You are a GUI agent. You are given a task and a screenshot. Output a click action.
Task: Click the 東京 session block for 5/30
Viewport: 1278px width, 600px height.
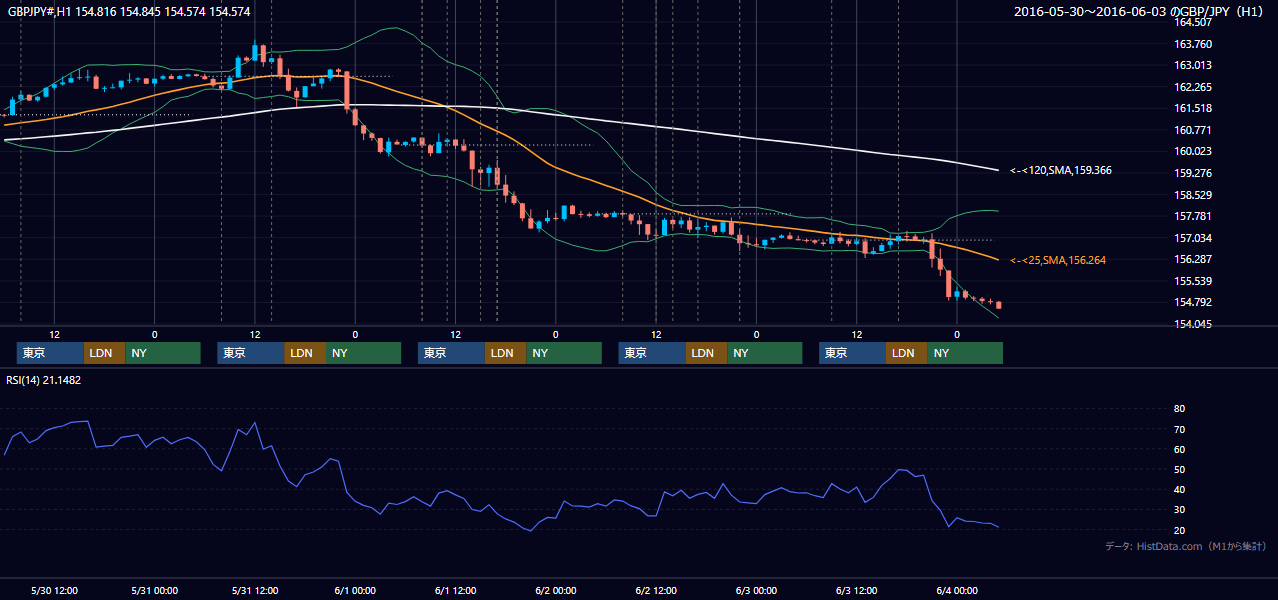tap(50, 353)
